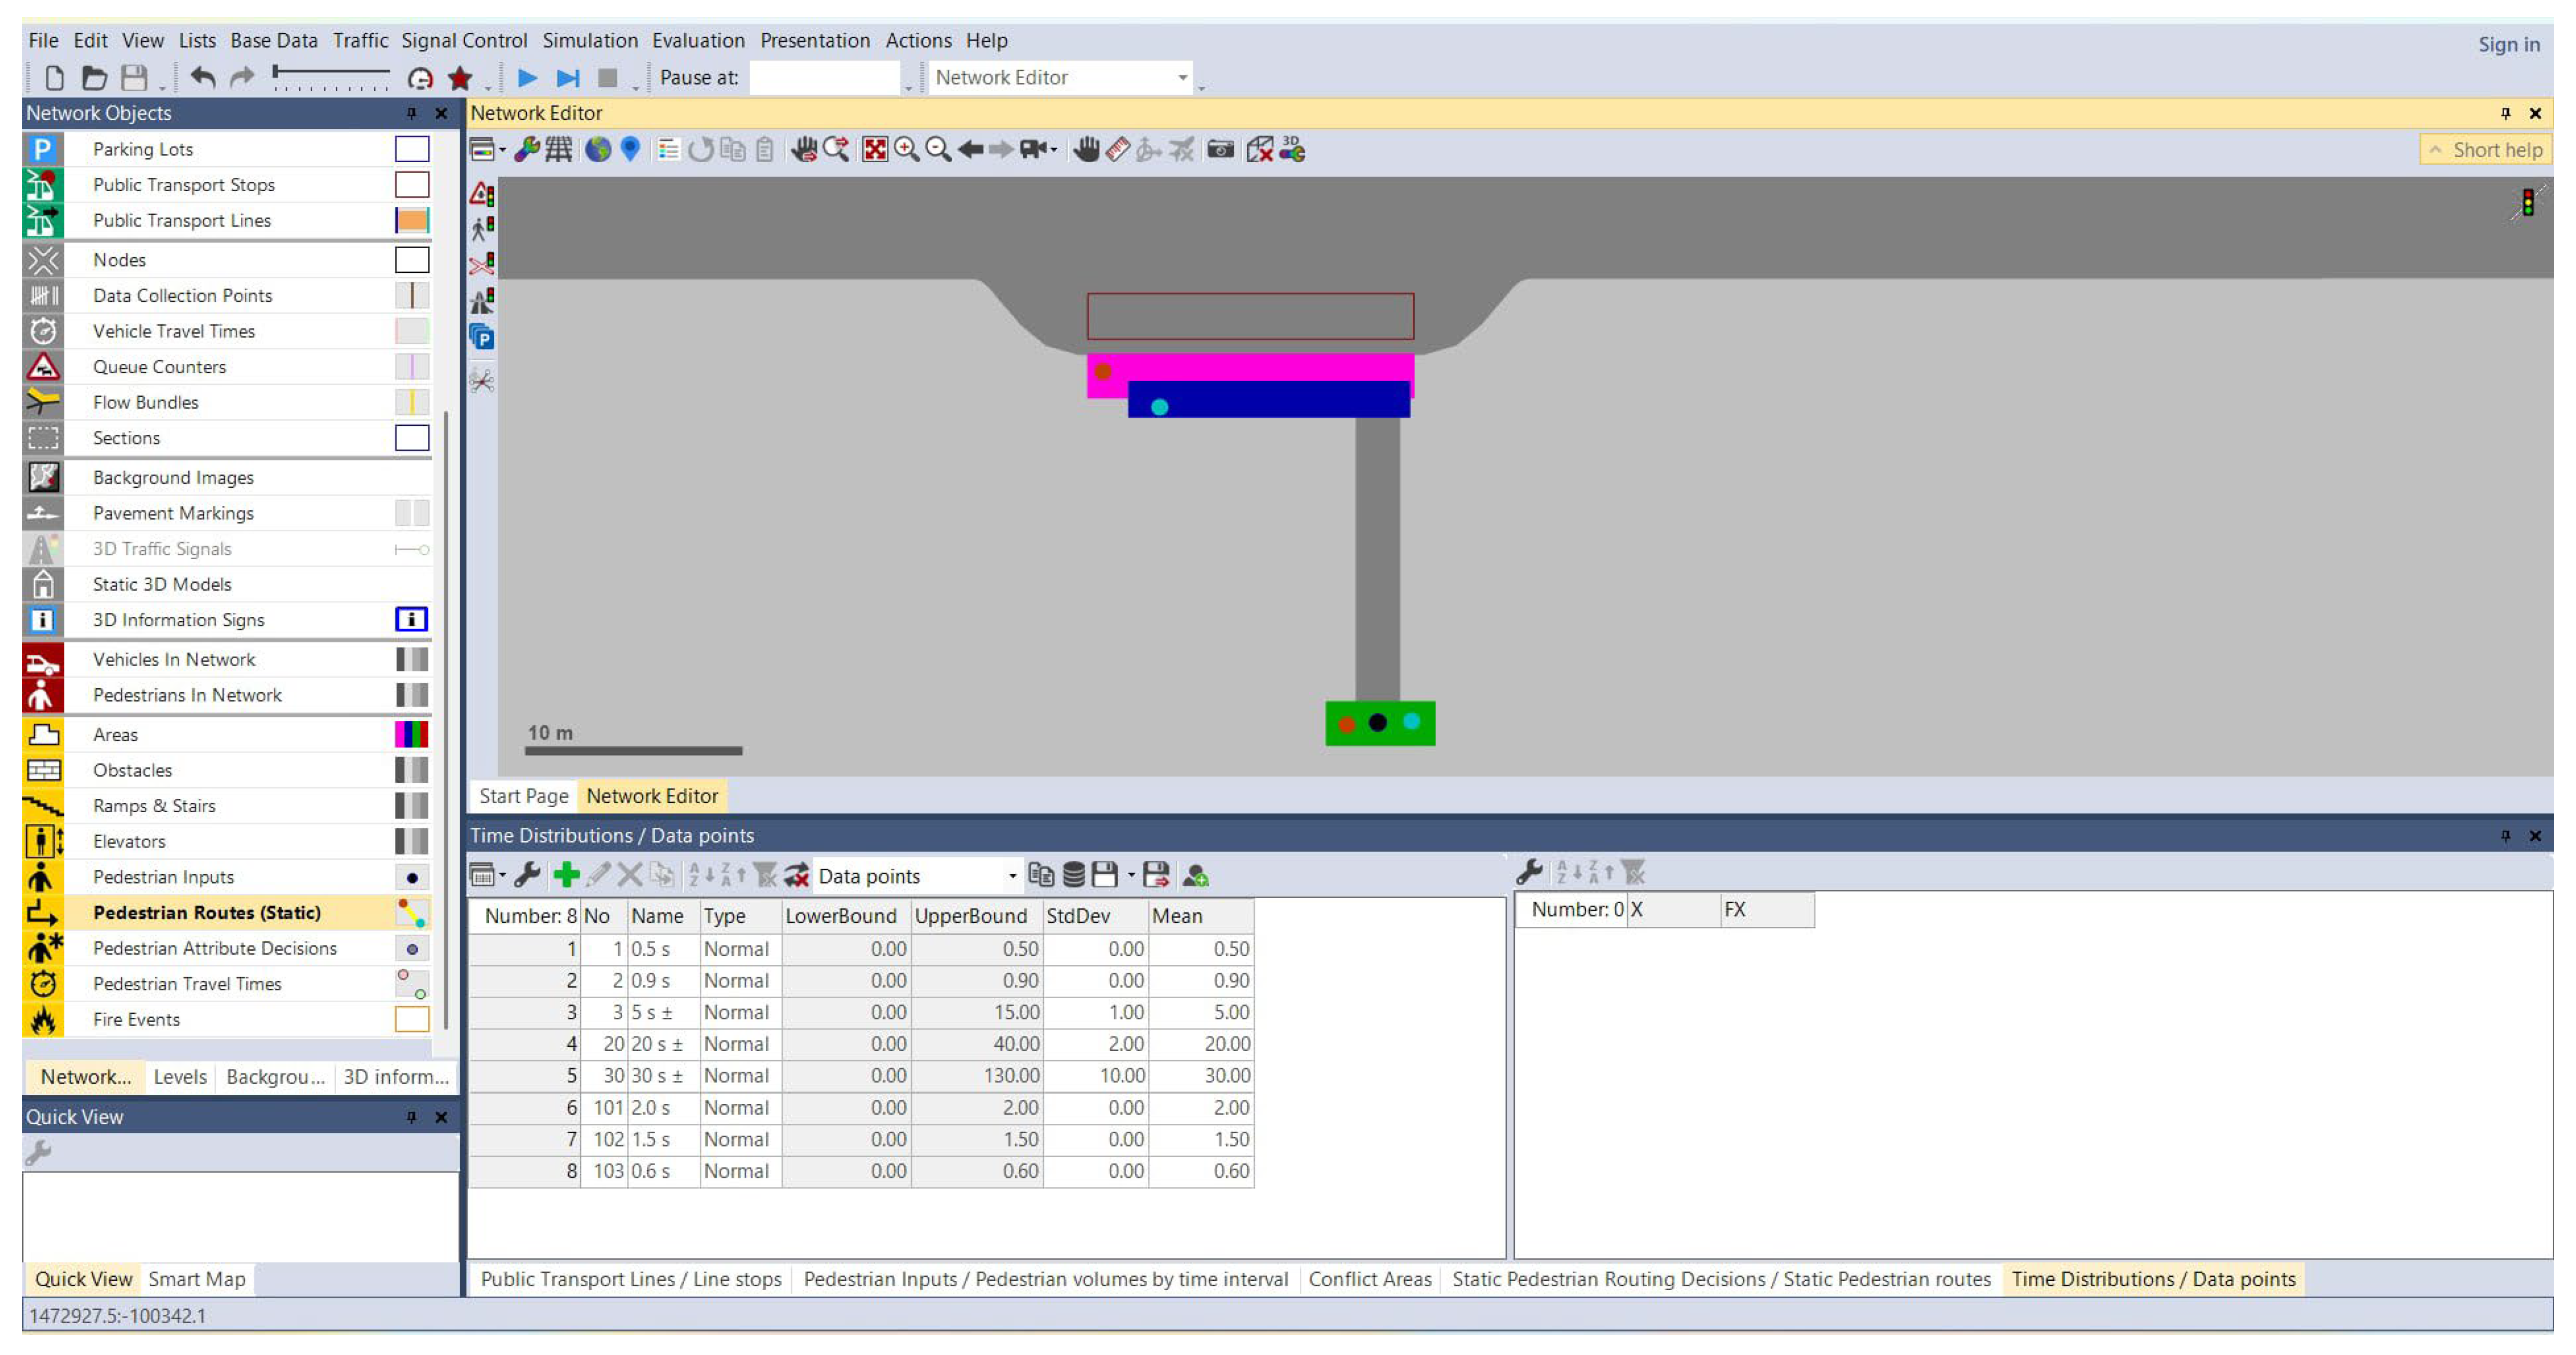Open the Data points relation dropdown
This screenshot has width=2576, height=1355.
tap(1012, 876)
